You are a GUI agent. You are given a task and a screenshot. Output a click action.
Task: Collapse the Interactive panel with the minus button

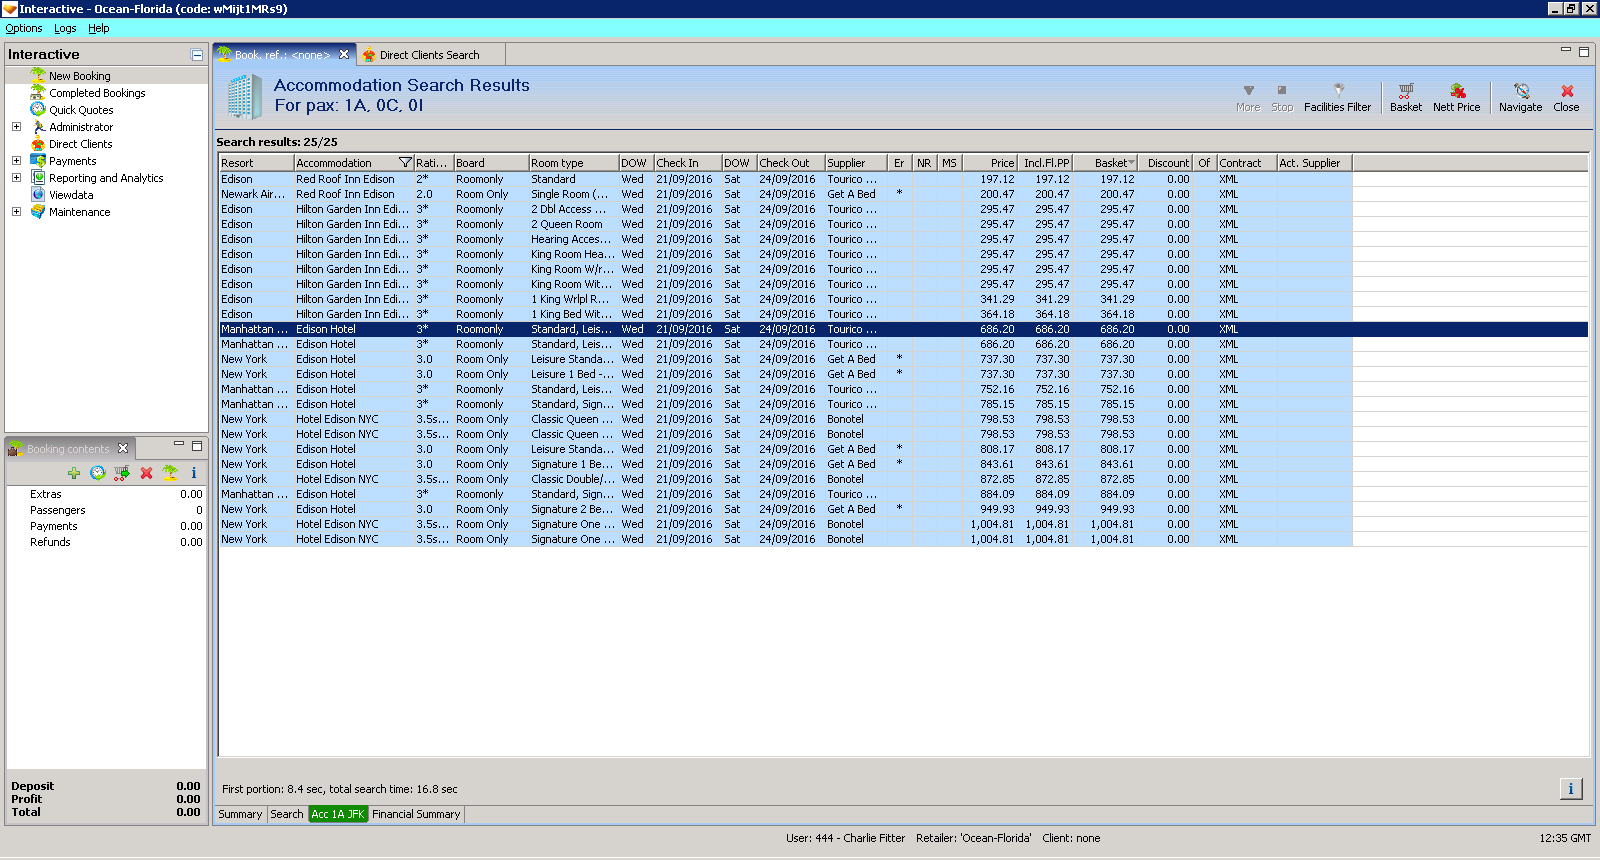click(197, 55)
